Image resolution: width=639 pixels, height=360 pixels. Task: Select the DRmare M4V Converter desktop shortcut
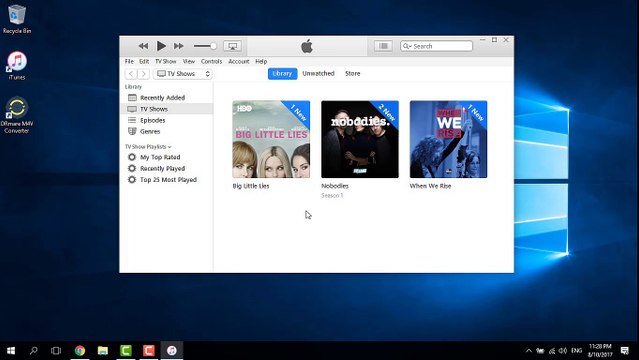coord(17,115)
